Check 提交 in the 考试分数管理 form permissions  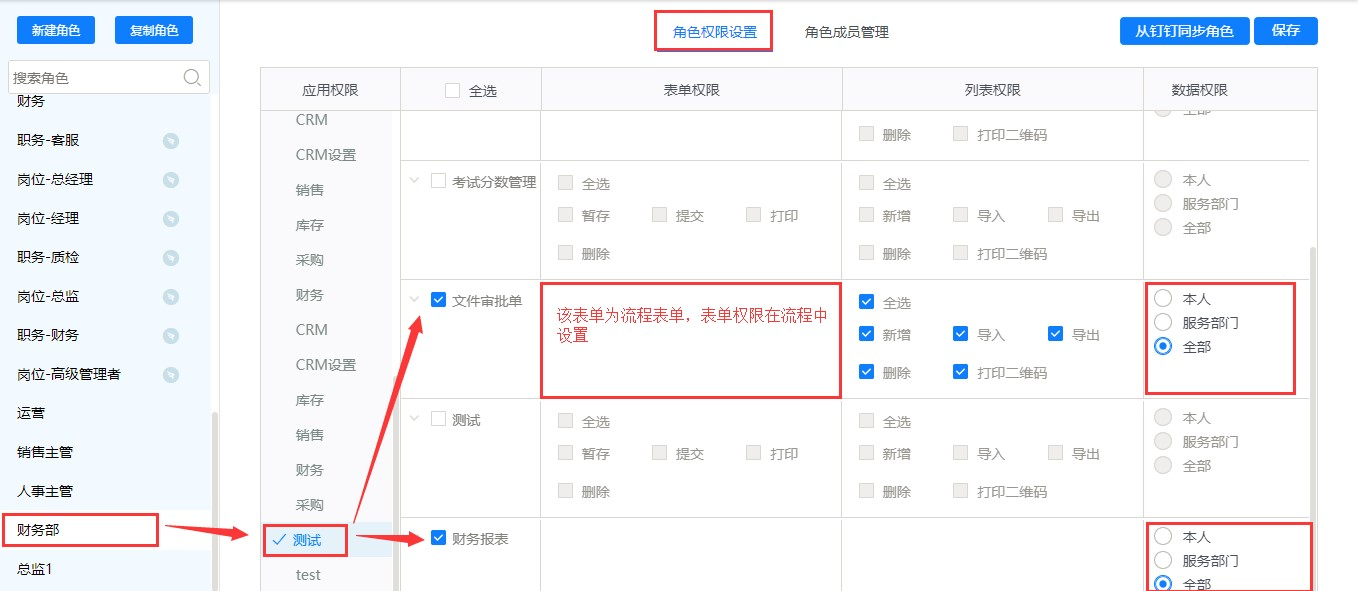tap(659, 215)
